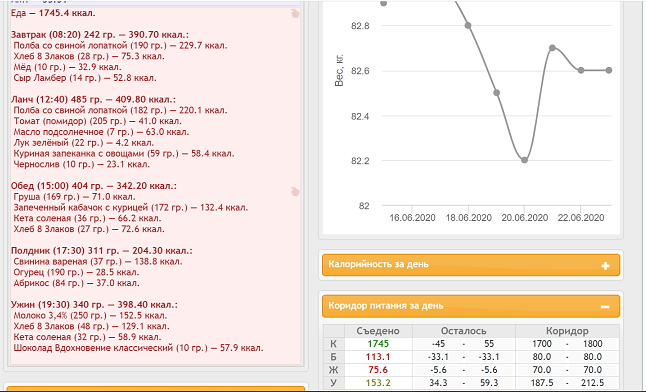Click the Еда — 1745.4 ккал total line

coord(53,13)
